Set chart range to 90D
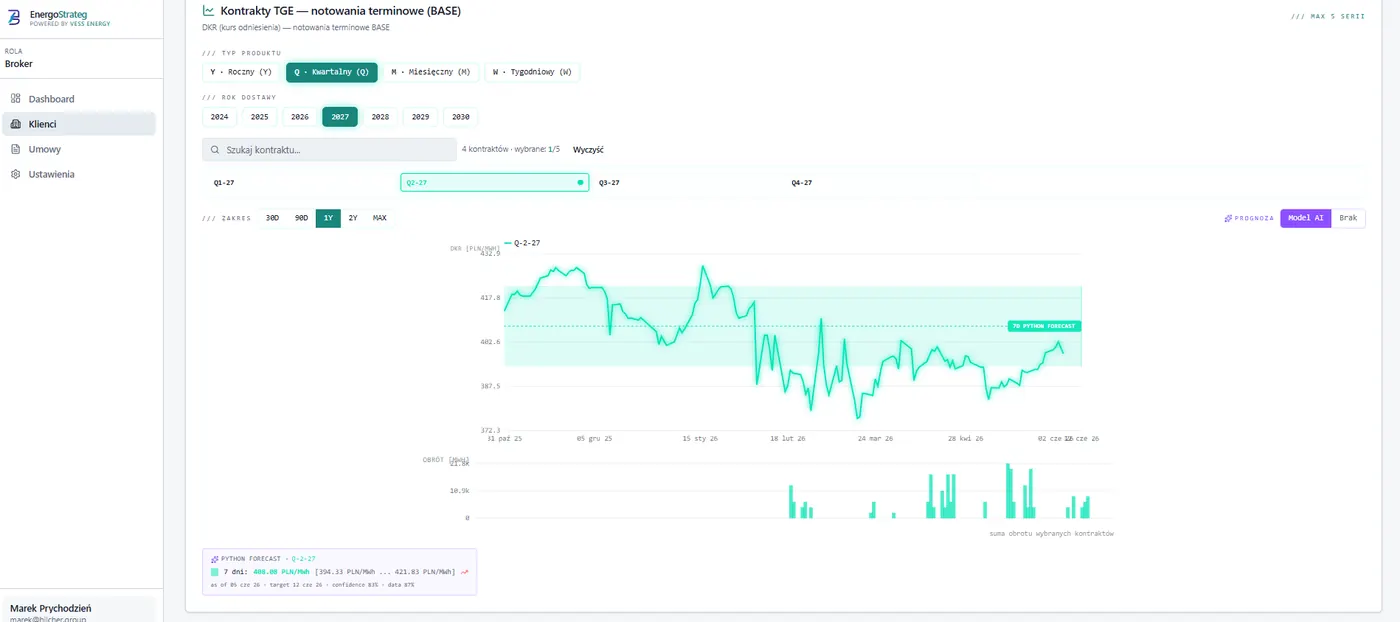 (x=301, y=218)
